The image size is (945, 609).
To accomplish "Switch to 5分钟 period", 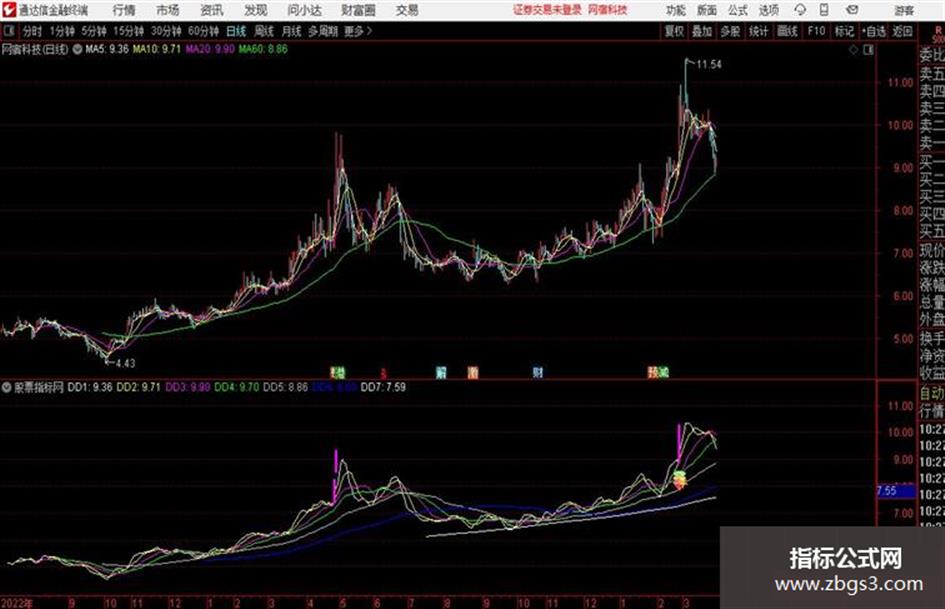I will (94, 31).
